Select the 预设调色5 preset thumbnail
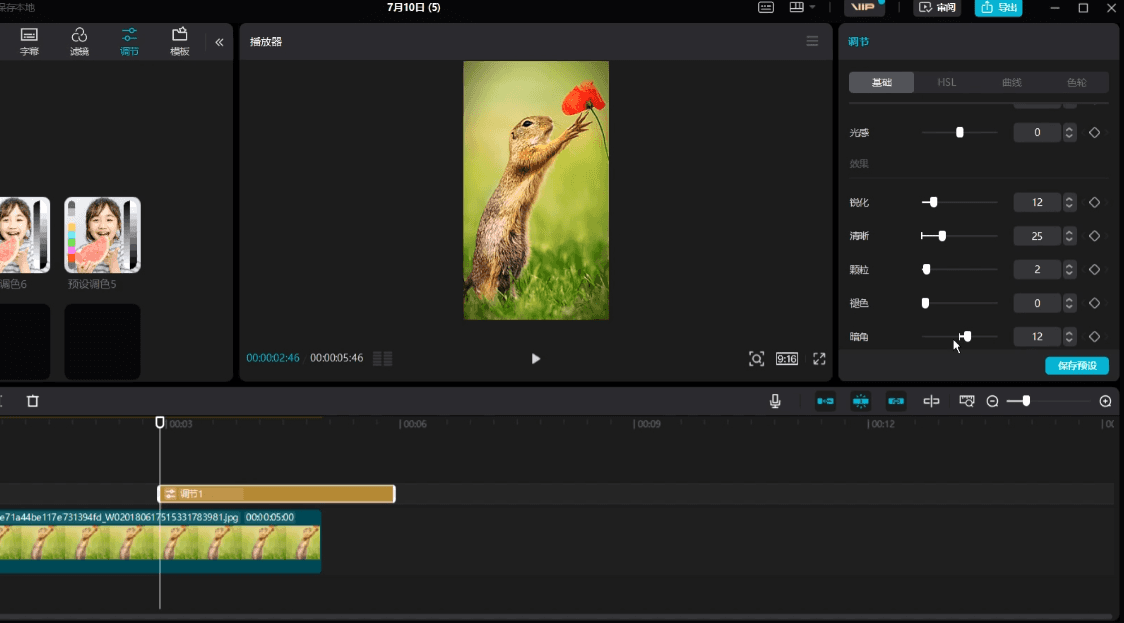The image size is (1124, 623). coord(103,235)
